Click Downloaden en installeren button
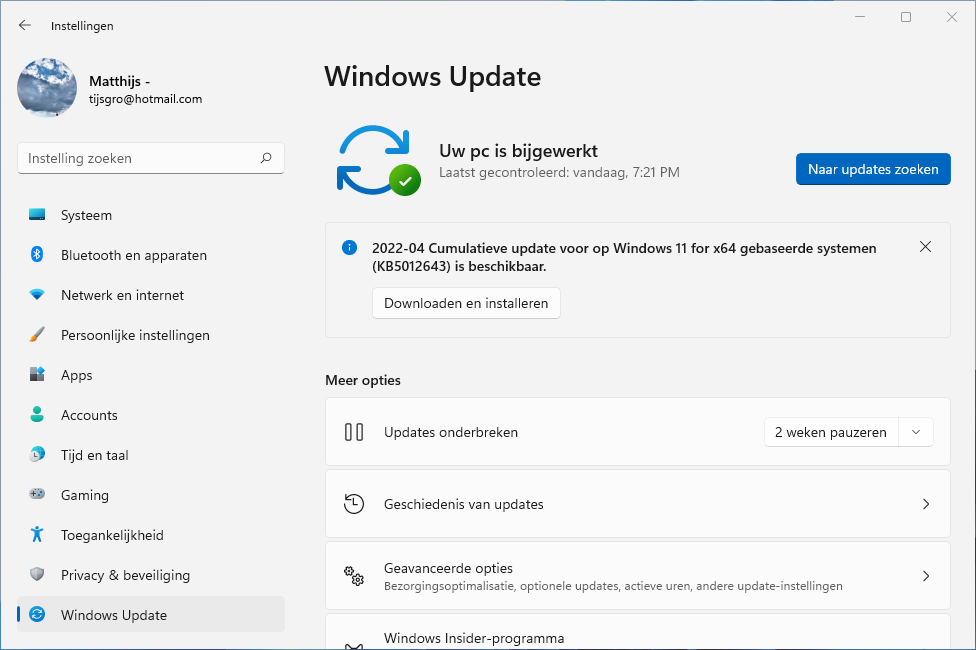Viewport: 976px width, 650px height. pos(466,303)
